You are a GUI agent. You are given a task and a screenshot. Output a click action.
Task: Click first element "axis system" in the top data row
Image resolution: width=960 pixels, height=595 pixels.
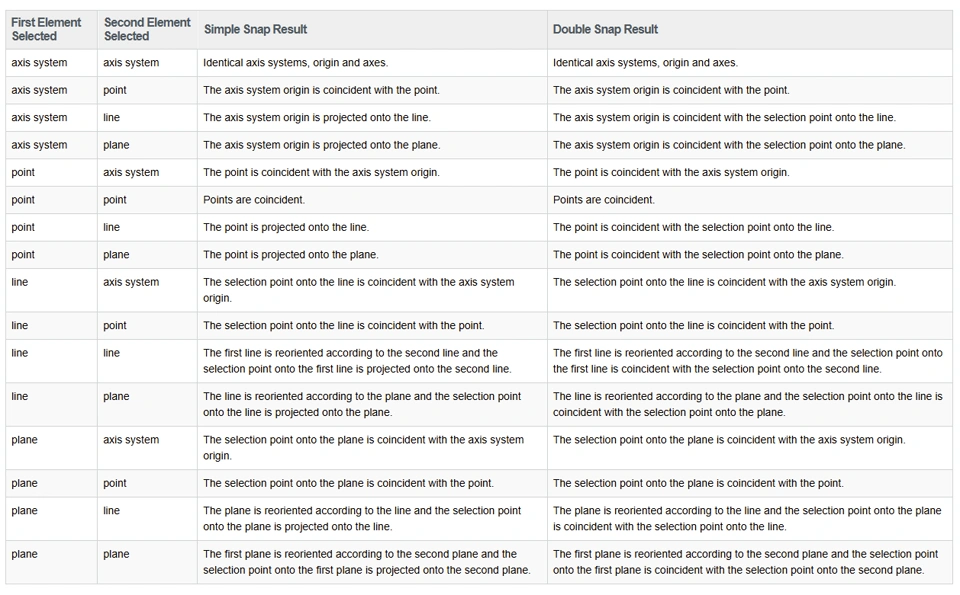pyautogui.click(x=39, y=62)
